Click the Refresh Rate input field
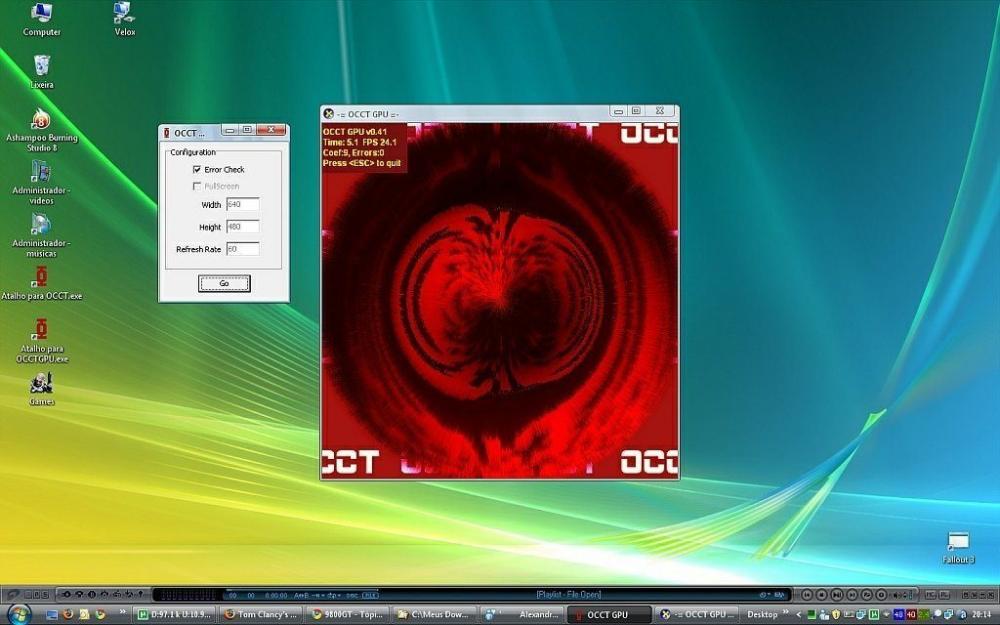This screenshot has width=1000, height=625. pos(242,249)
